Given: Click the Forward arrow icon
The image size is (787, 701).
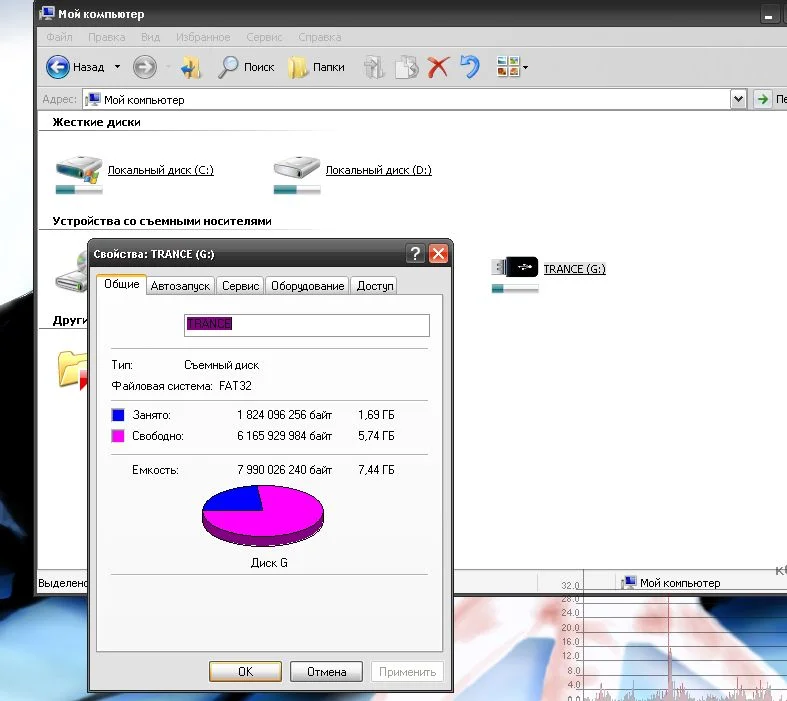Looking at the screenshot, I should pos(145,67).
